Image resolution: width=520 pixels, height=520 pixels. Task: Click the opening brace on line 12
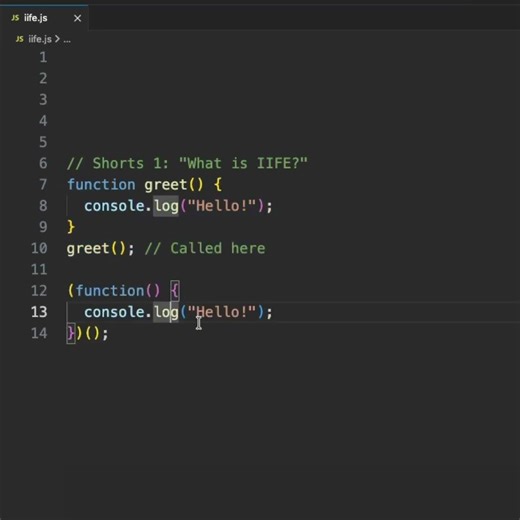click(x=175, y=291)
